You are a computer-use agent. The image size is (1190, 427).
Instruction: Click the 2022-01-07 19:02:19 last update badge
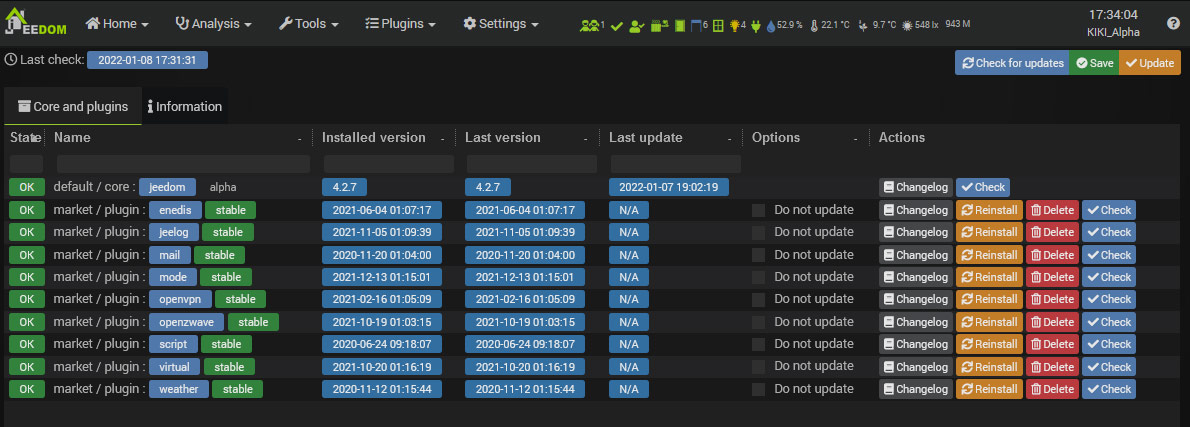[669, 187]
